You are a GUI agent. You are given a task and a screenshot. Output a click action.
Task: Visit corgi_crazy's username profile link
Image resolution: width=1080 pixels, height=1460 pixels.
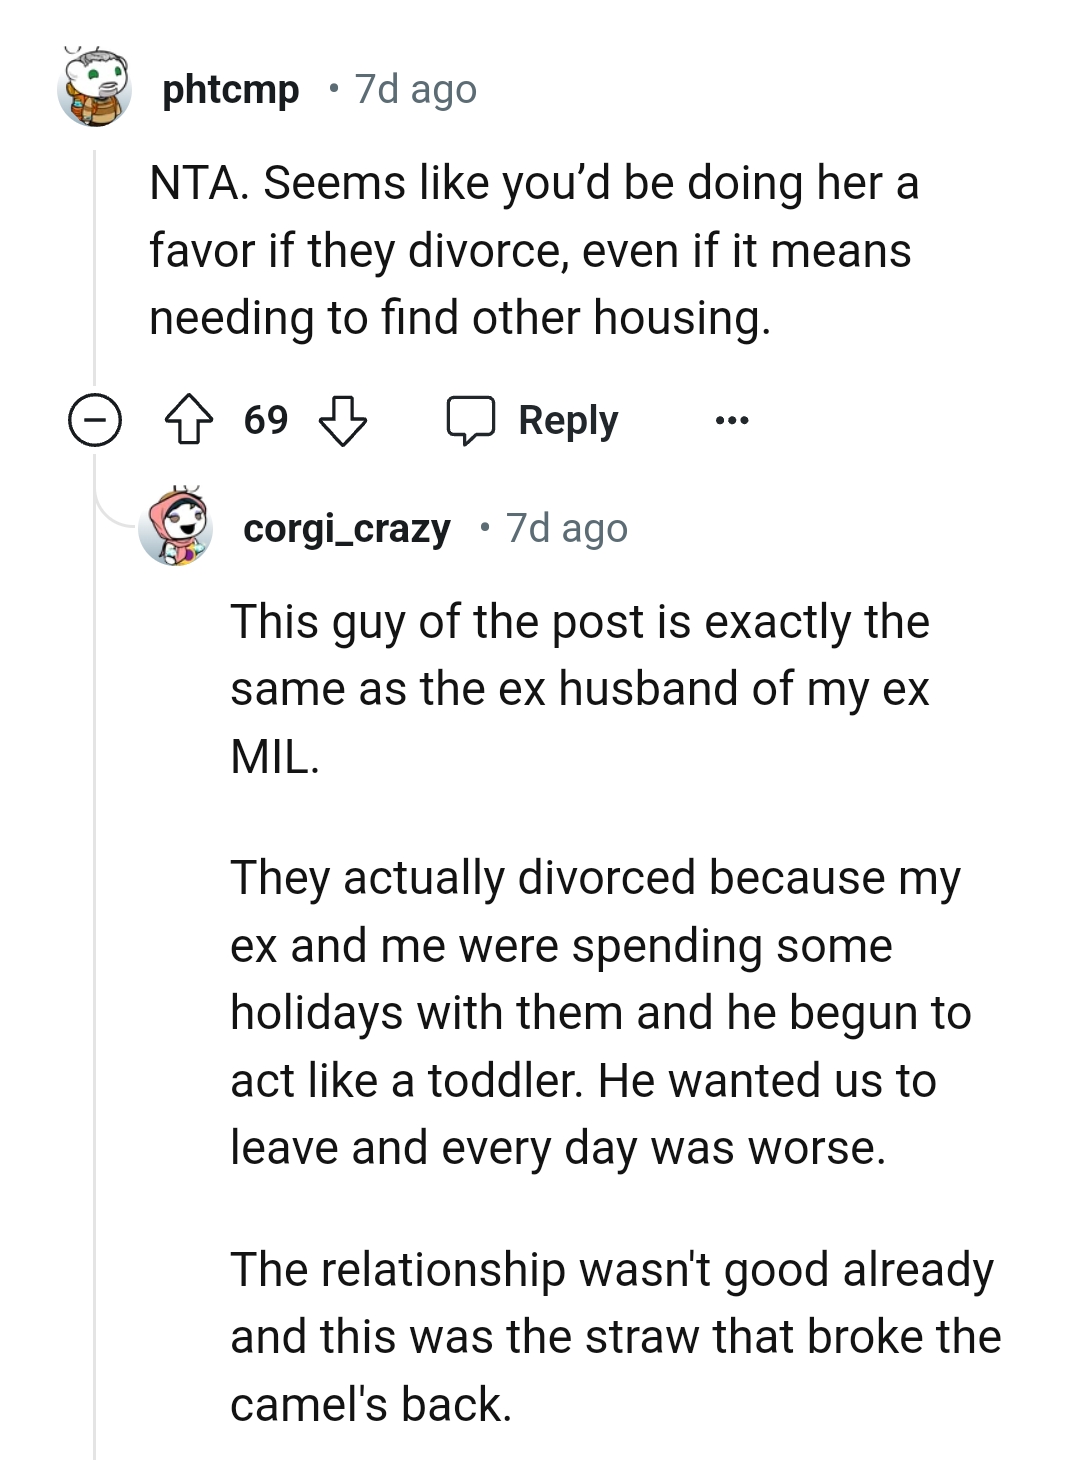tap(347, 528)
